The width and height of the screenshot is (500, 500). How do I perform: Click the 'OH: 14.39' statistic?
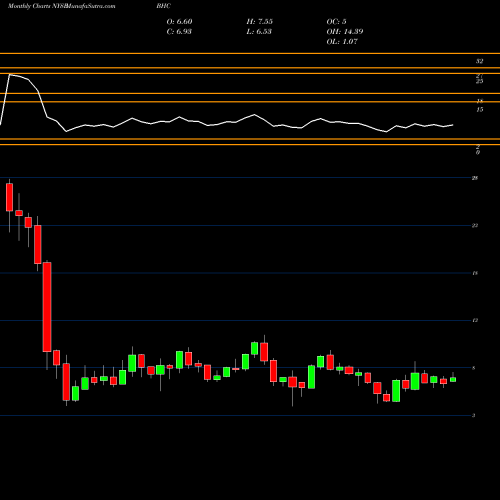(345, 32)
